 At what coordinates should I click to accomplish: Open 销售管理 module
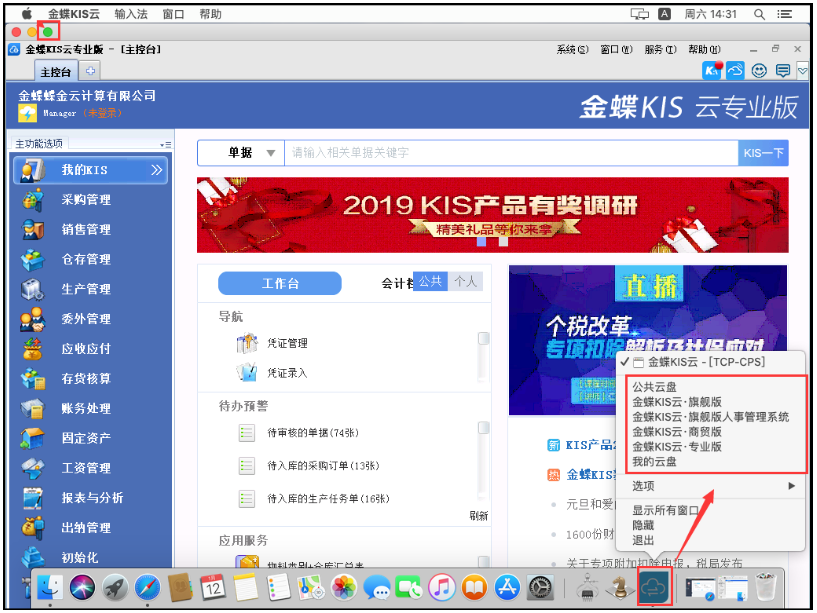[x=86, y=229]
